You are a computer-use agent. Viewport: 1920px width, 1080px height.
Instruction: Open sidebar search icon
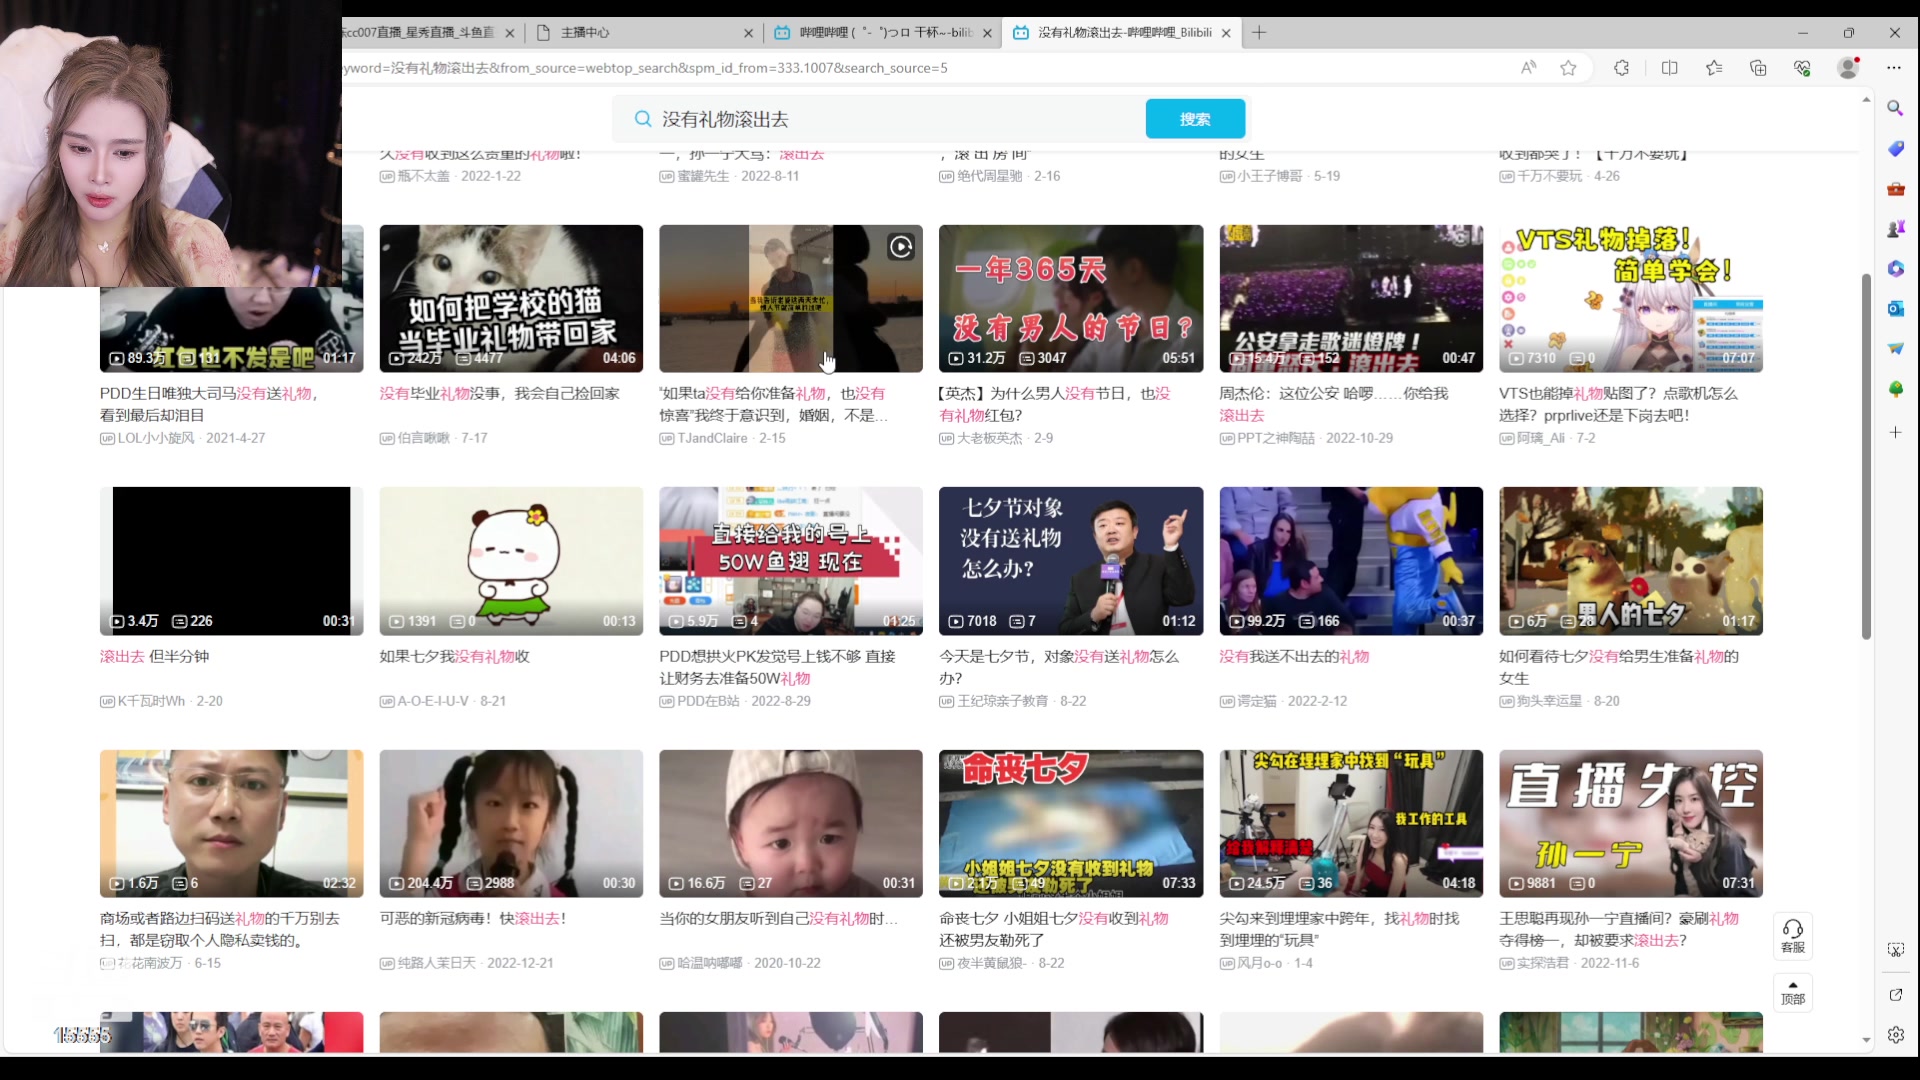coord(1895,108)
